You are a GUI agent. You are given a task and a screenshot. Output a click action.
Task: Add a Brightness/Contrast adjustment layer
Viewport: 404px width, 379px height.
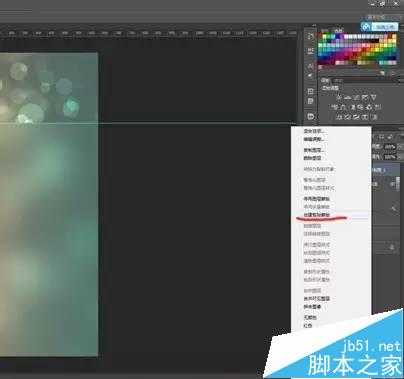coord(339,97)
